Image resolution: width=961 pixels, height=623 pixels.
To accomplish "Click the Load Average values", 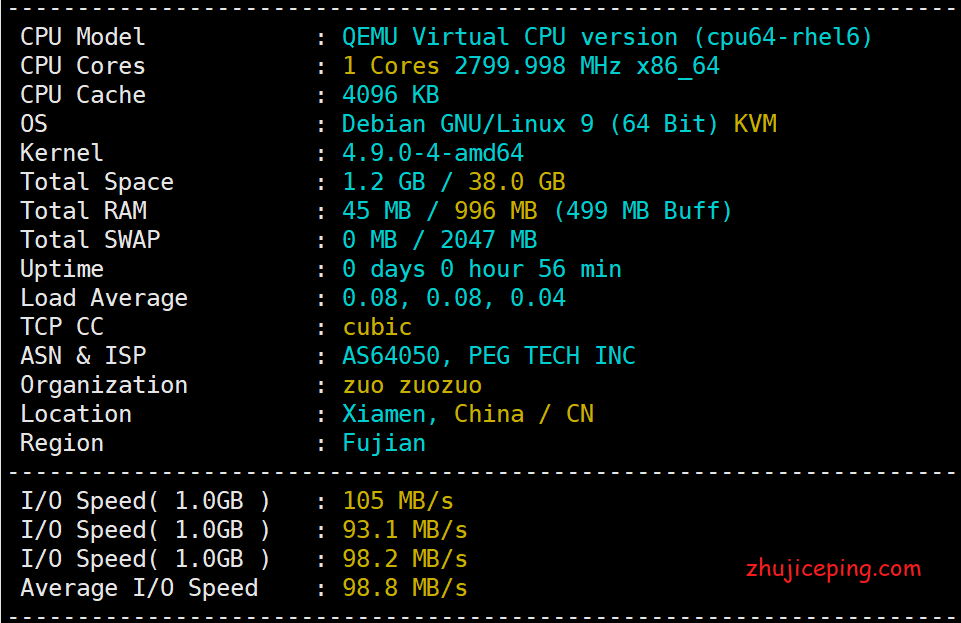I will [453, 298].
